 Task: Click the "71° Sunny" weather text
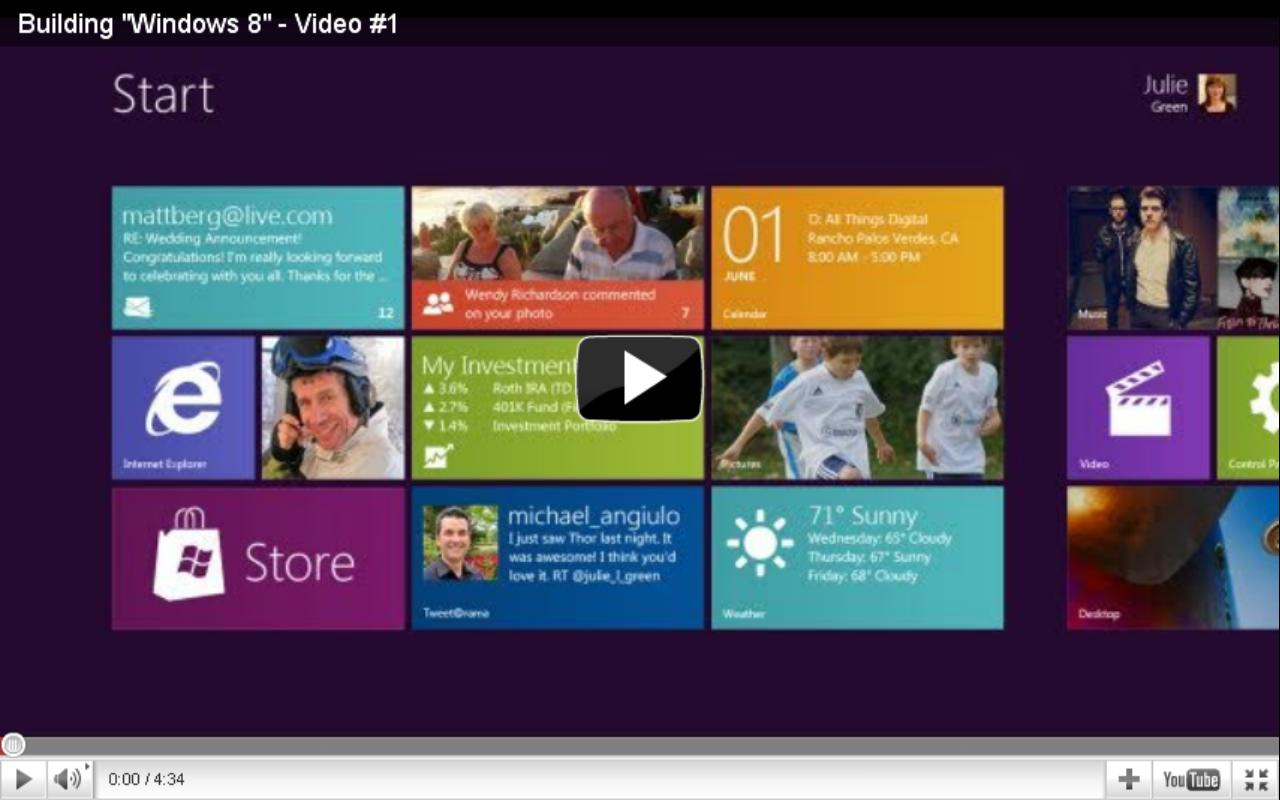tap(863, 516)
